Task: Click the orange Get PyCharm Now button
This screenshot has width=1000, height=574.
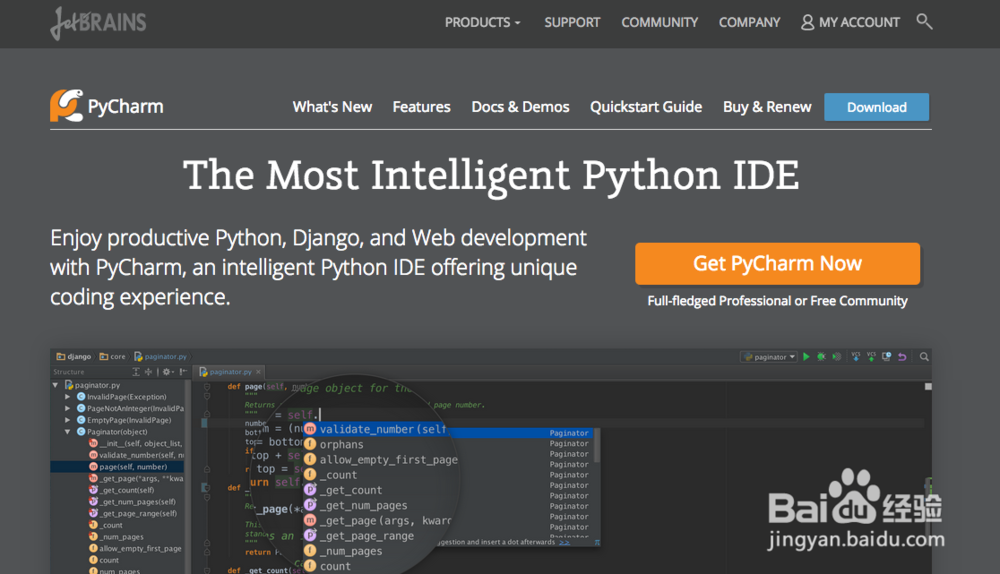Action: pyautogui.click(x=777, y=263)
